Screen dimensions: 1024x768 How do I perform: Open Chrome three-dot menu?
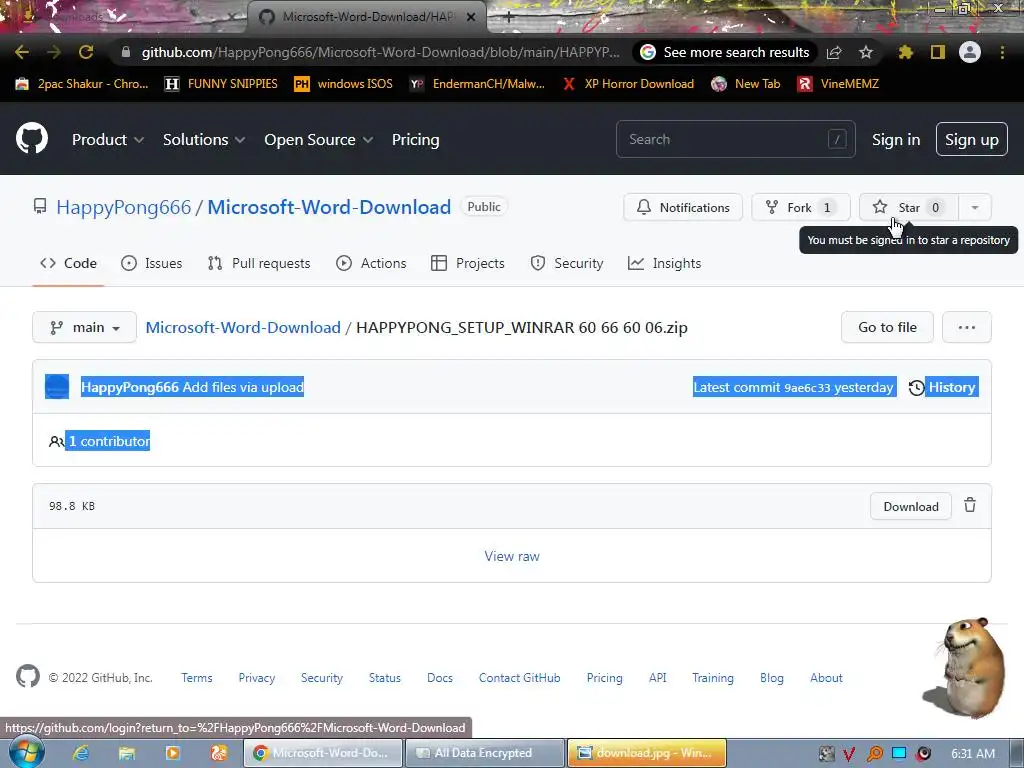pyautogui.click(x=1002, y=52)
